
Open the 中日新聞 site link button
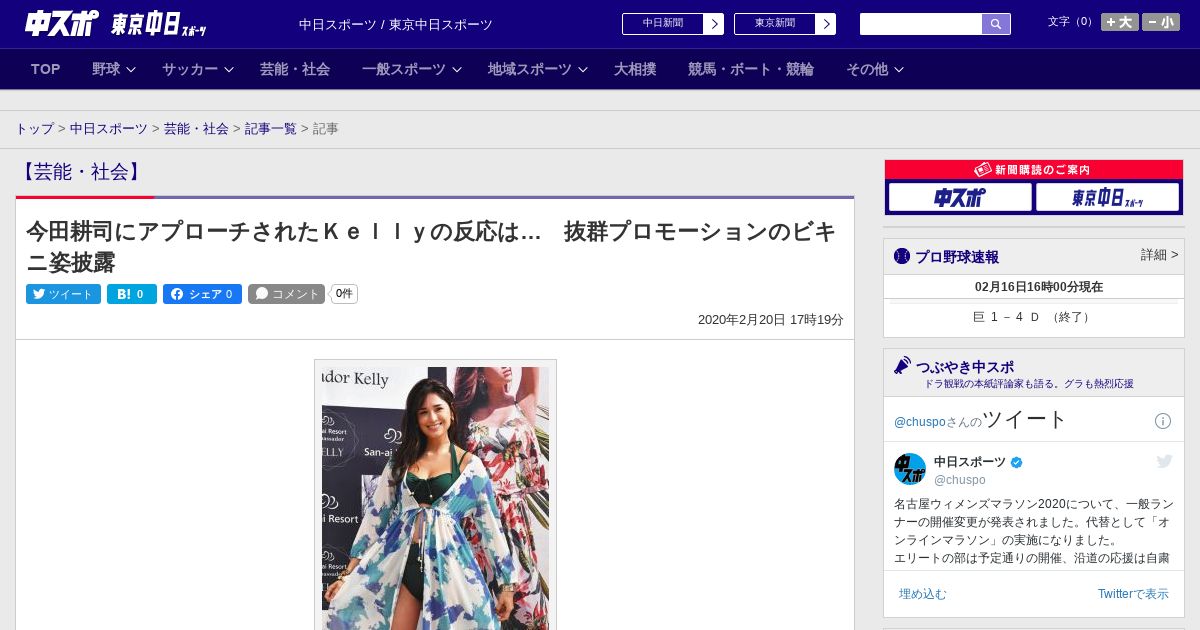point(673,24)
